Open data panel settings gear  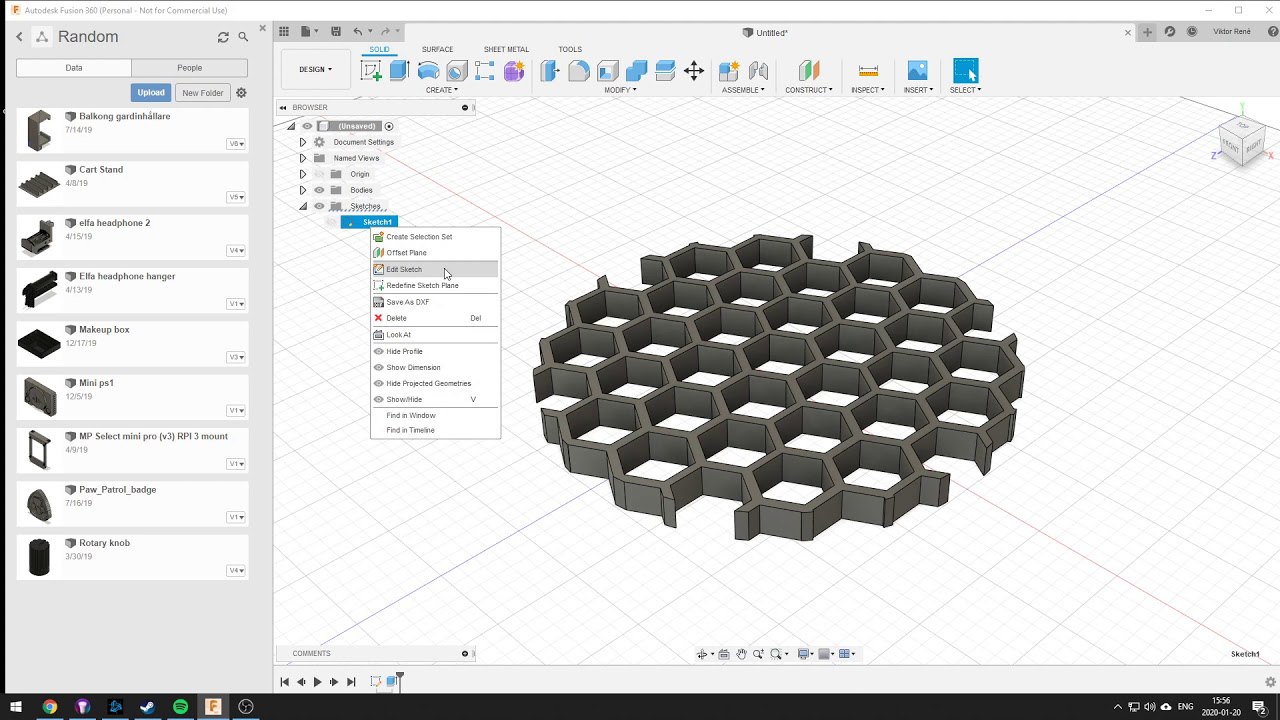(x=241, y=93)
